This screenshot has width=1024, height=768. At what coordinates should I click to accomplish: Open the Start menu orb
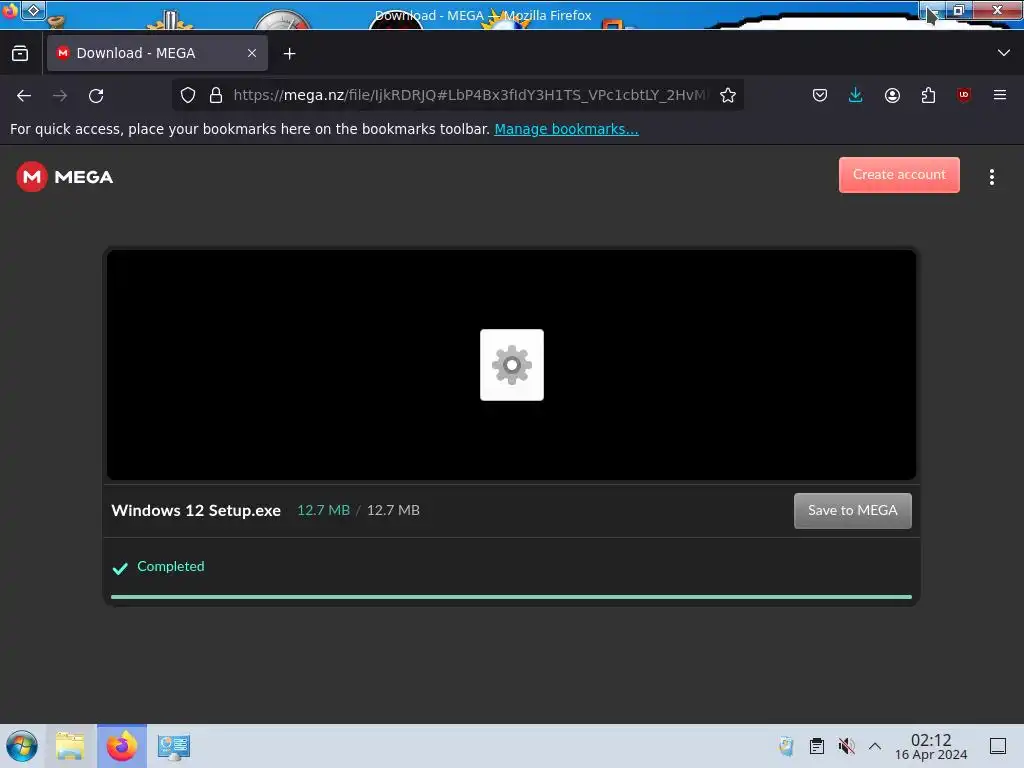point(22,746)
